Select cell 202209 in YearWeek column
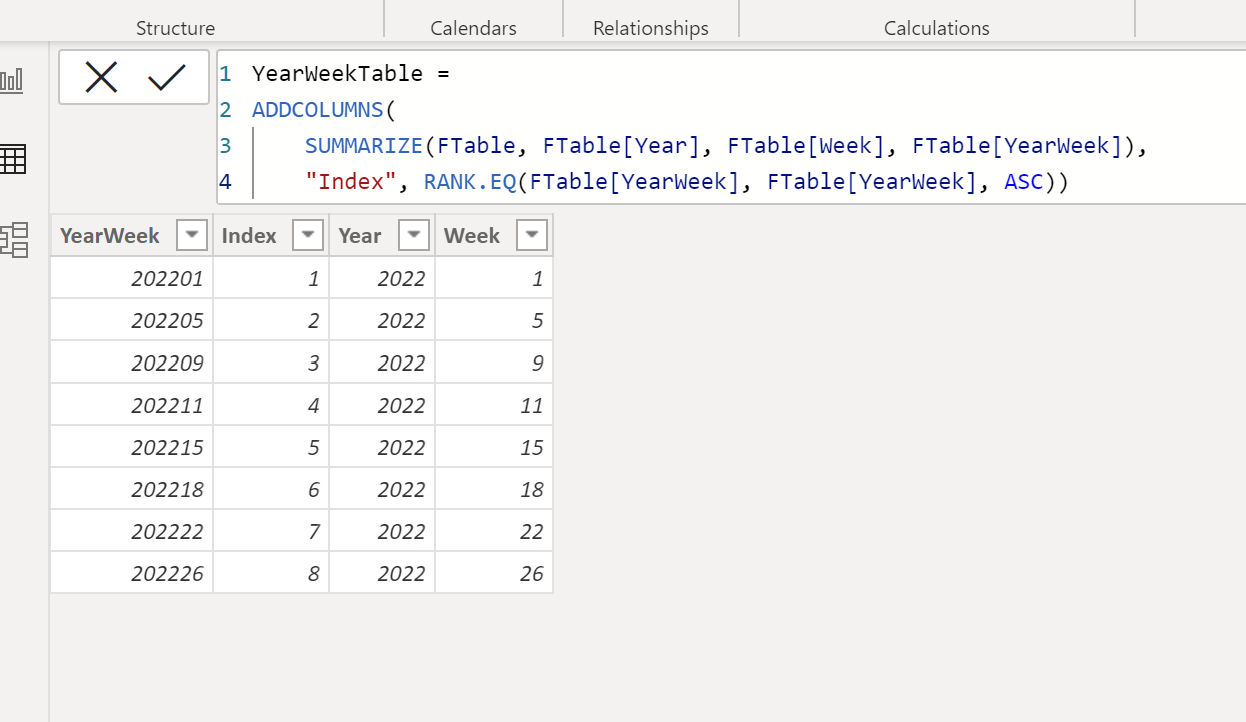1246x722 pixels. click(132, 362)
